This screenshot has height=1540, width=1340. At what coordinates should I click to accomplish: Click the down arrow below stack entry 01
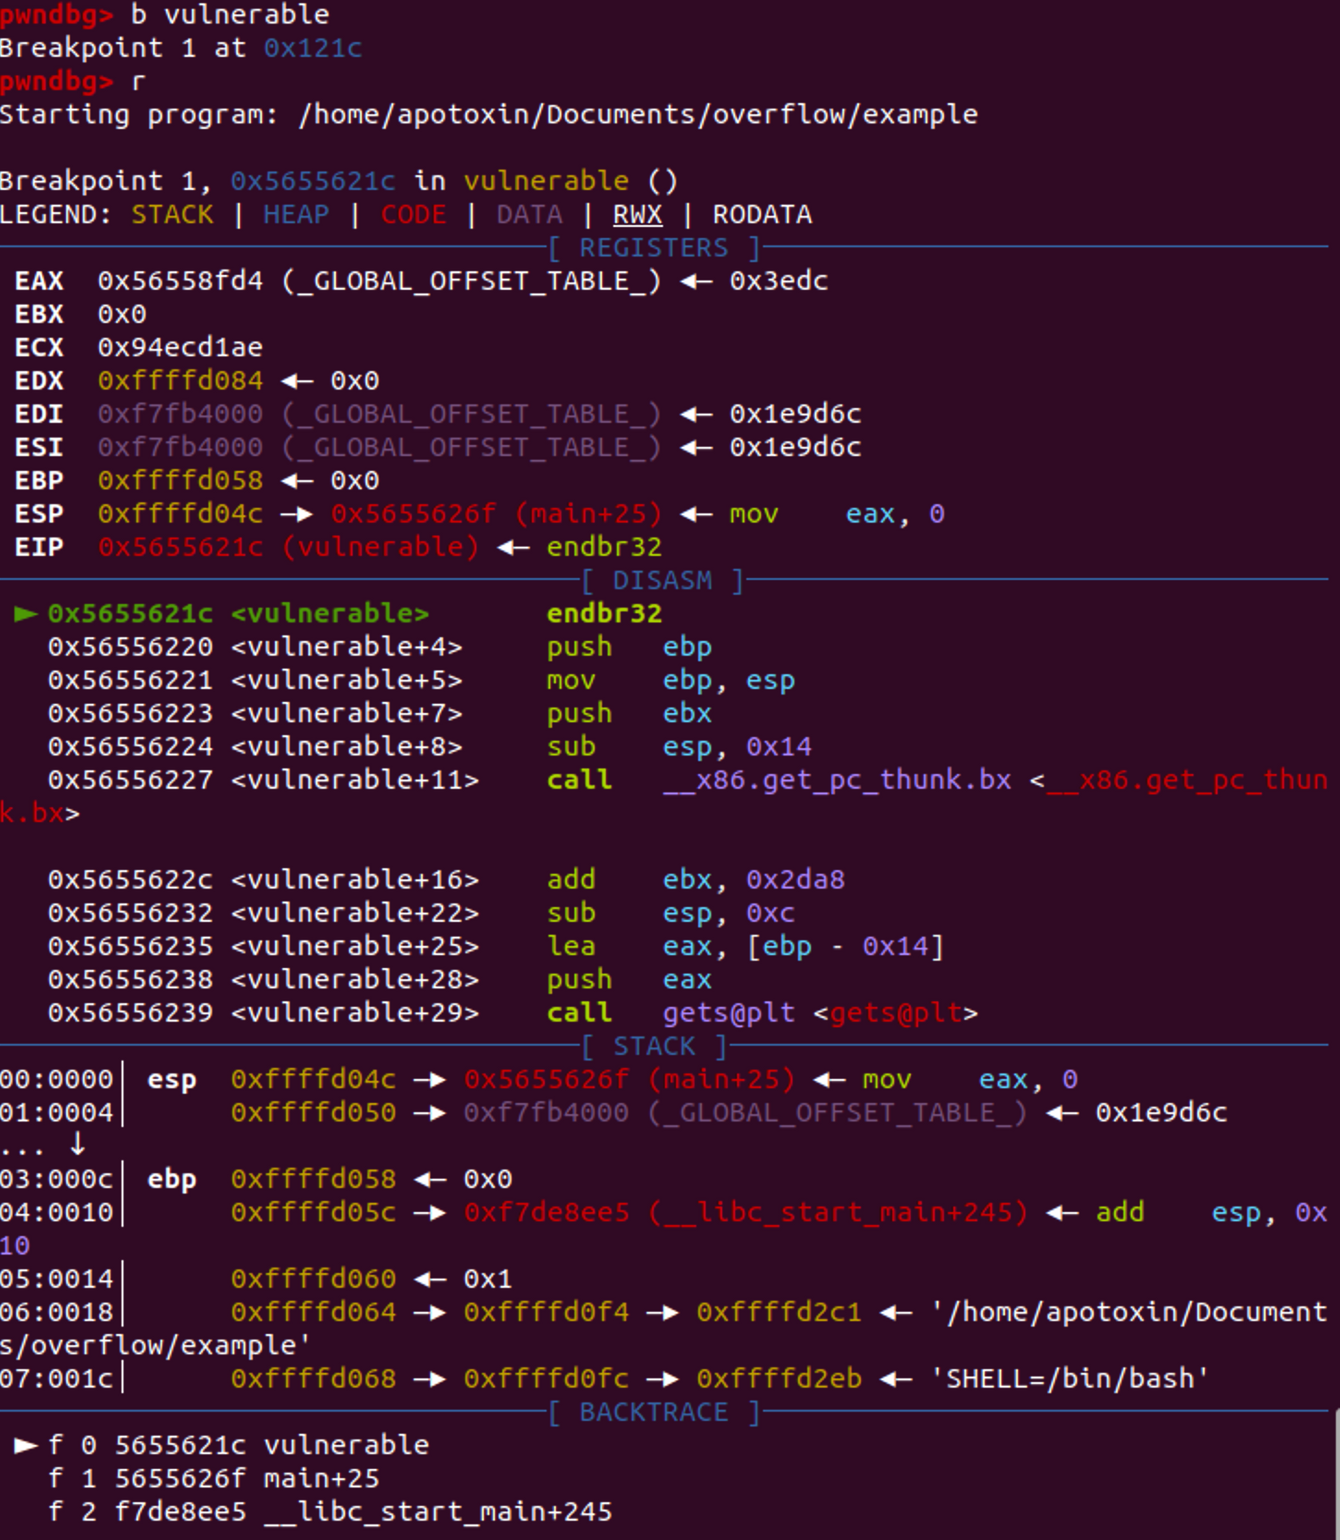tap(77, 1144)
